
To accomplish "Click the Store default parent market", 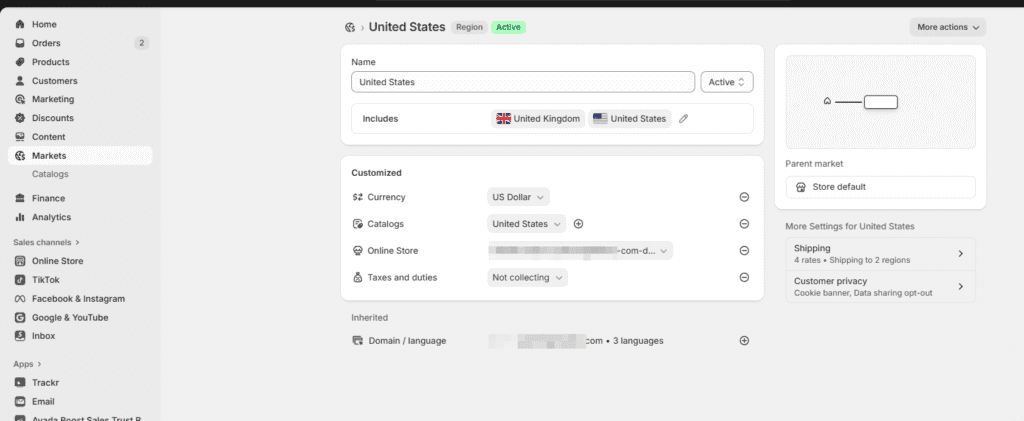I will tap(880, 187).
